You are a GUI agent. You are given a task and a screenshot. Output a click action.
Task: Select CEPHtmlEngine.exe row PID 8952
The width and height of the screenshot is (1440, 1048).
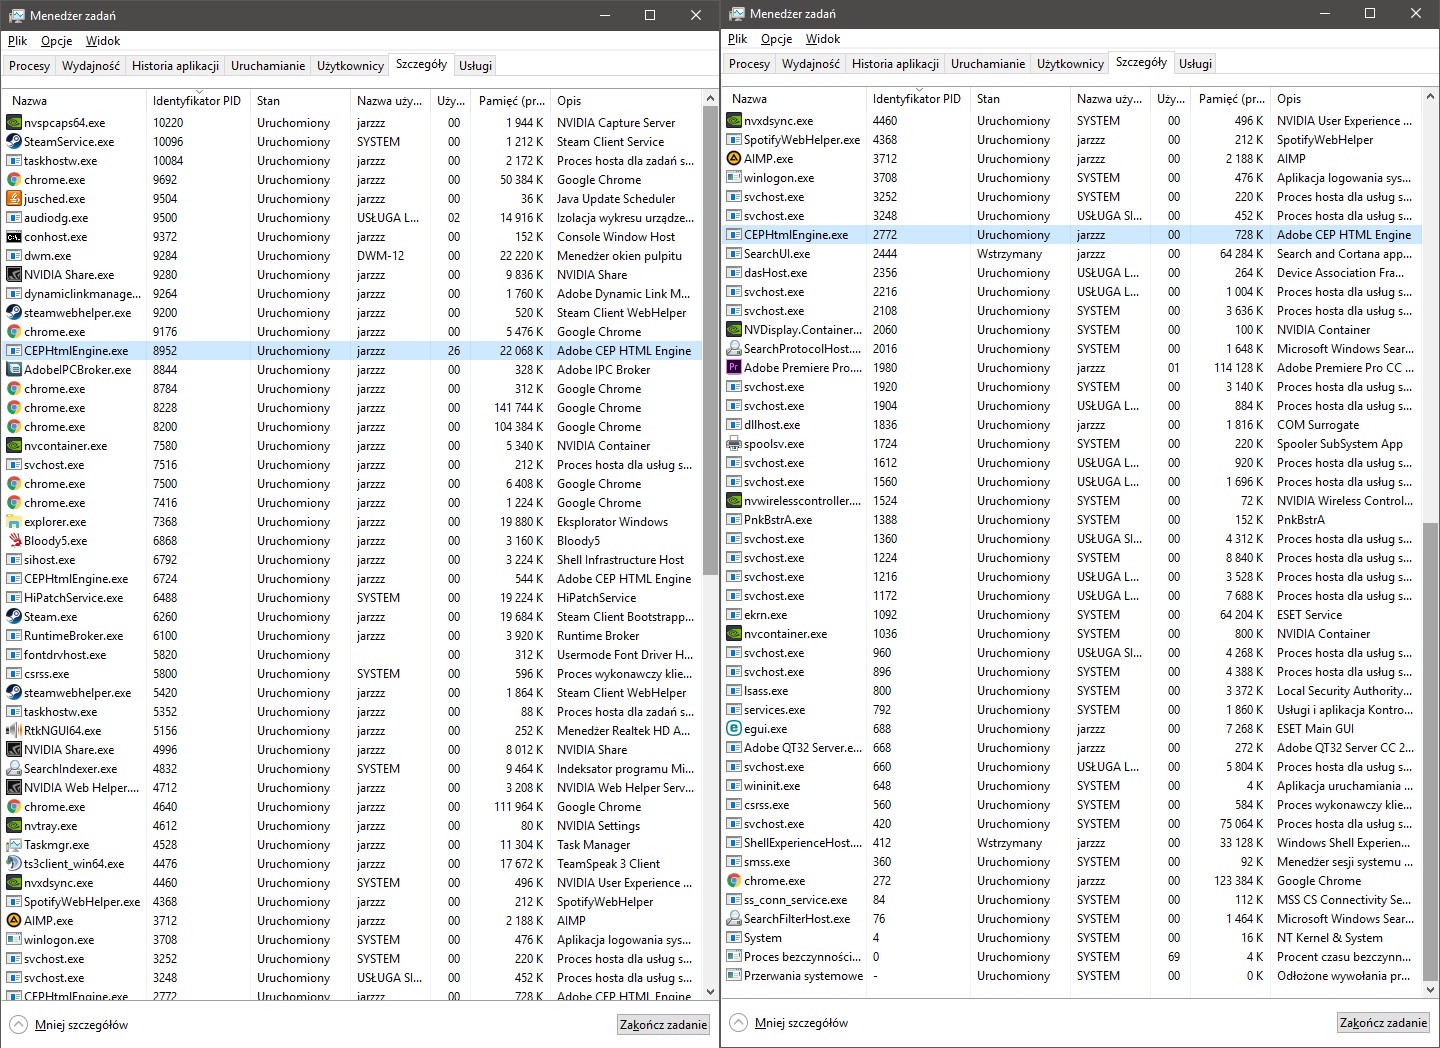352,351
